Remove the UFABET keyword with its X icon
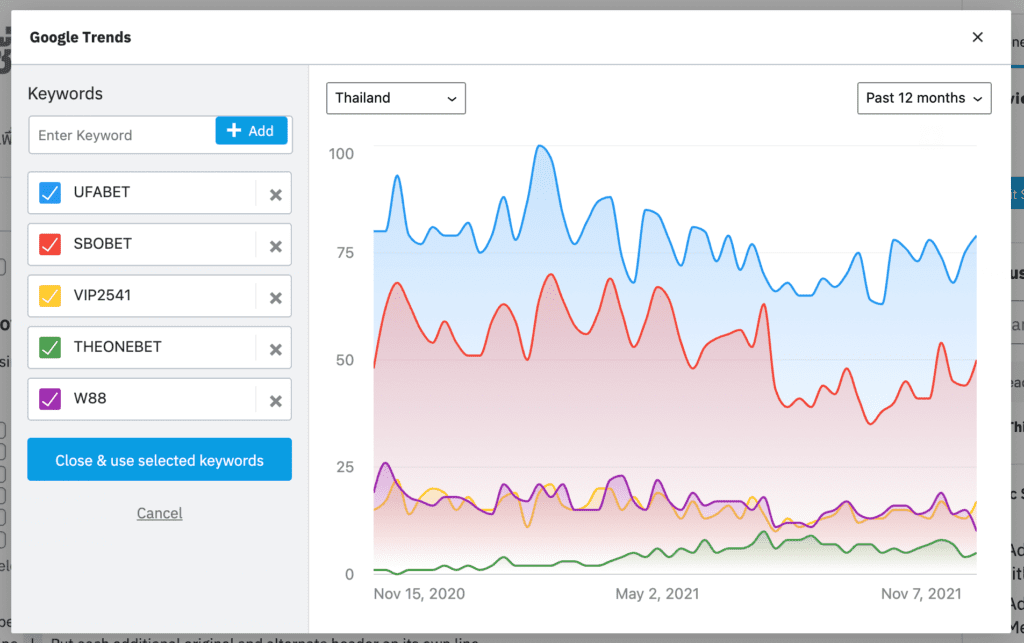This screenshot has width=1024, height=643. 276,195
